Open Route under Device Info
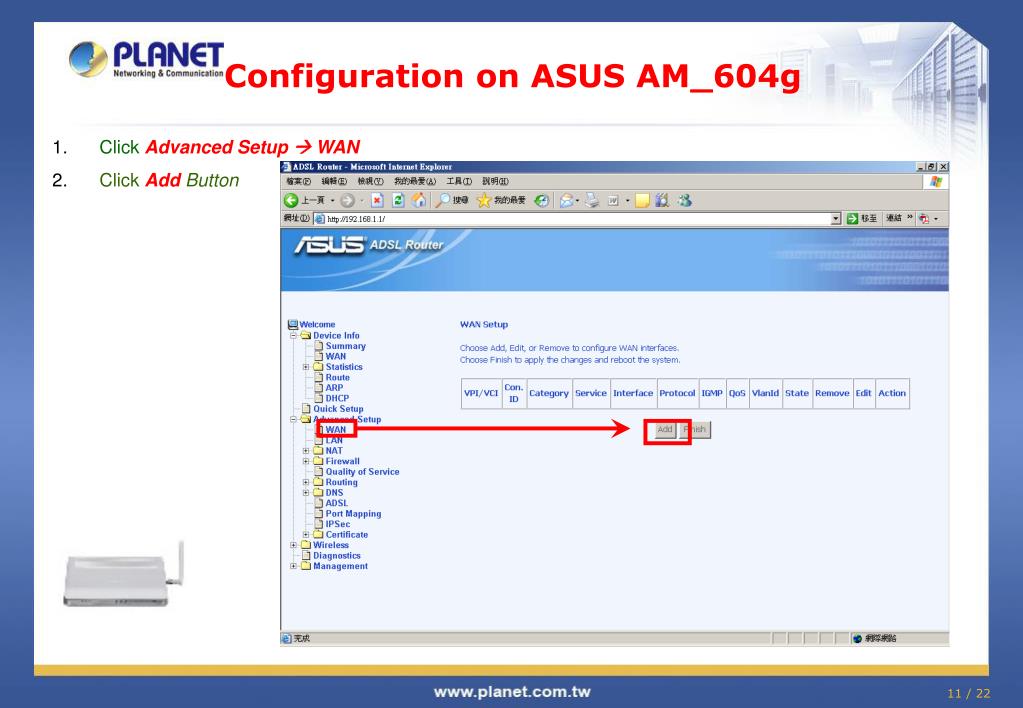 pyautogui.click(x=337, y=377)
